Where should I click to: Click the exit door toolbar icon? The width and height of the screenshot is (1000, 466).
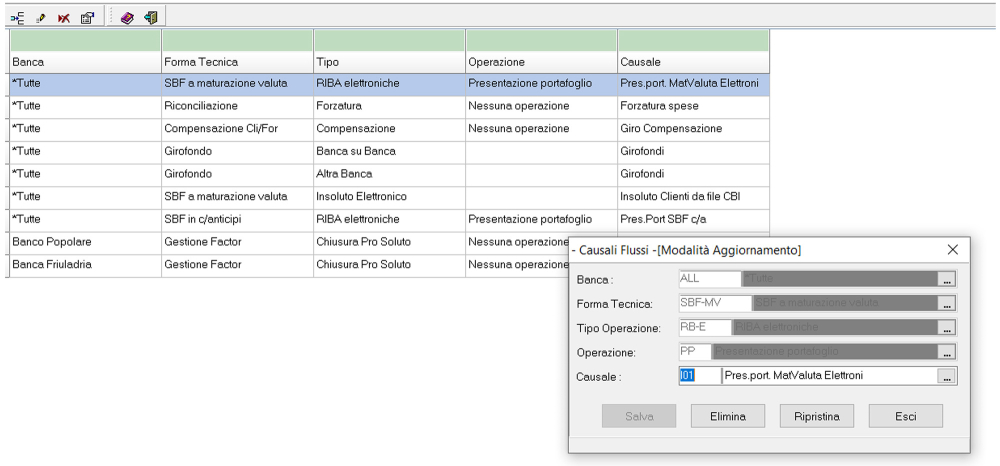pyautogui.click(x=149, y=16)
